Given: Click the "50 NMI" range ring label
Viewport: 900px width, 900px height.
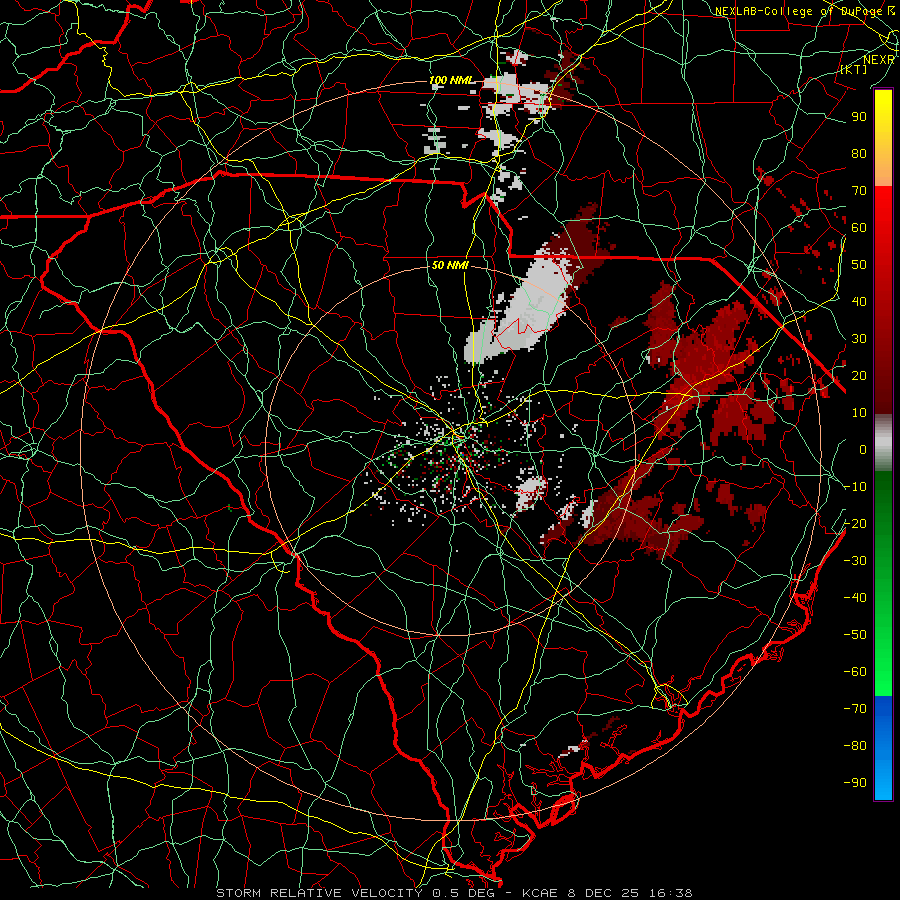Looking at the screenshot, I should [x=450, y=265].
